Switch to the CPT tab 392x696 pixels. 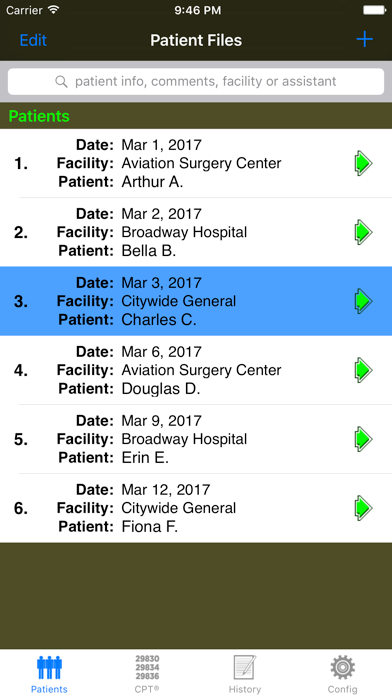pos(147,673)
